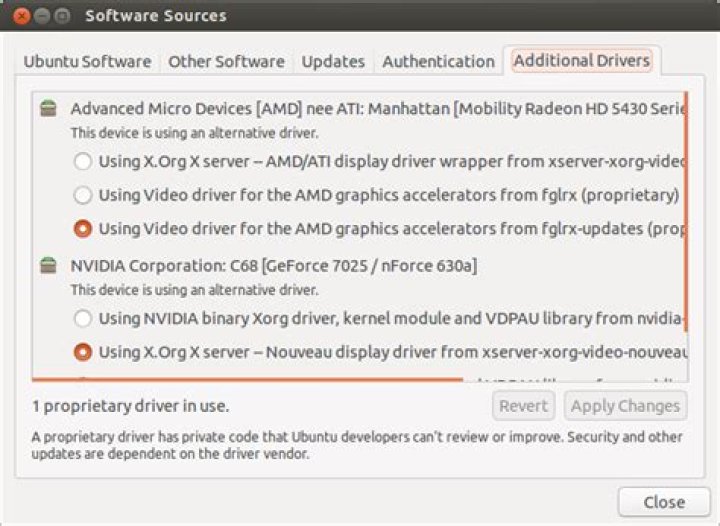Image resolution: width=720 pixels, height=526 pixels.
Task: Click the vertical scrollbar of driver list
Action: [x=686, y=211]
